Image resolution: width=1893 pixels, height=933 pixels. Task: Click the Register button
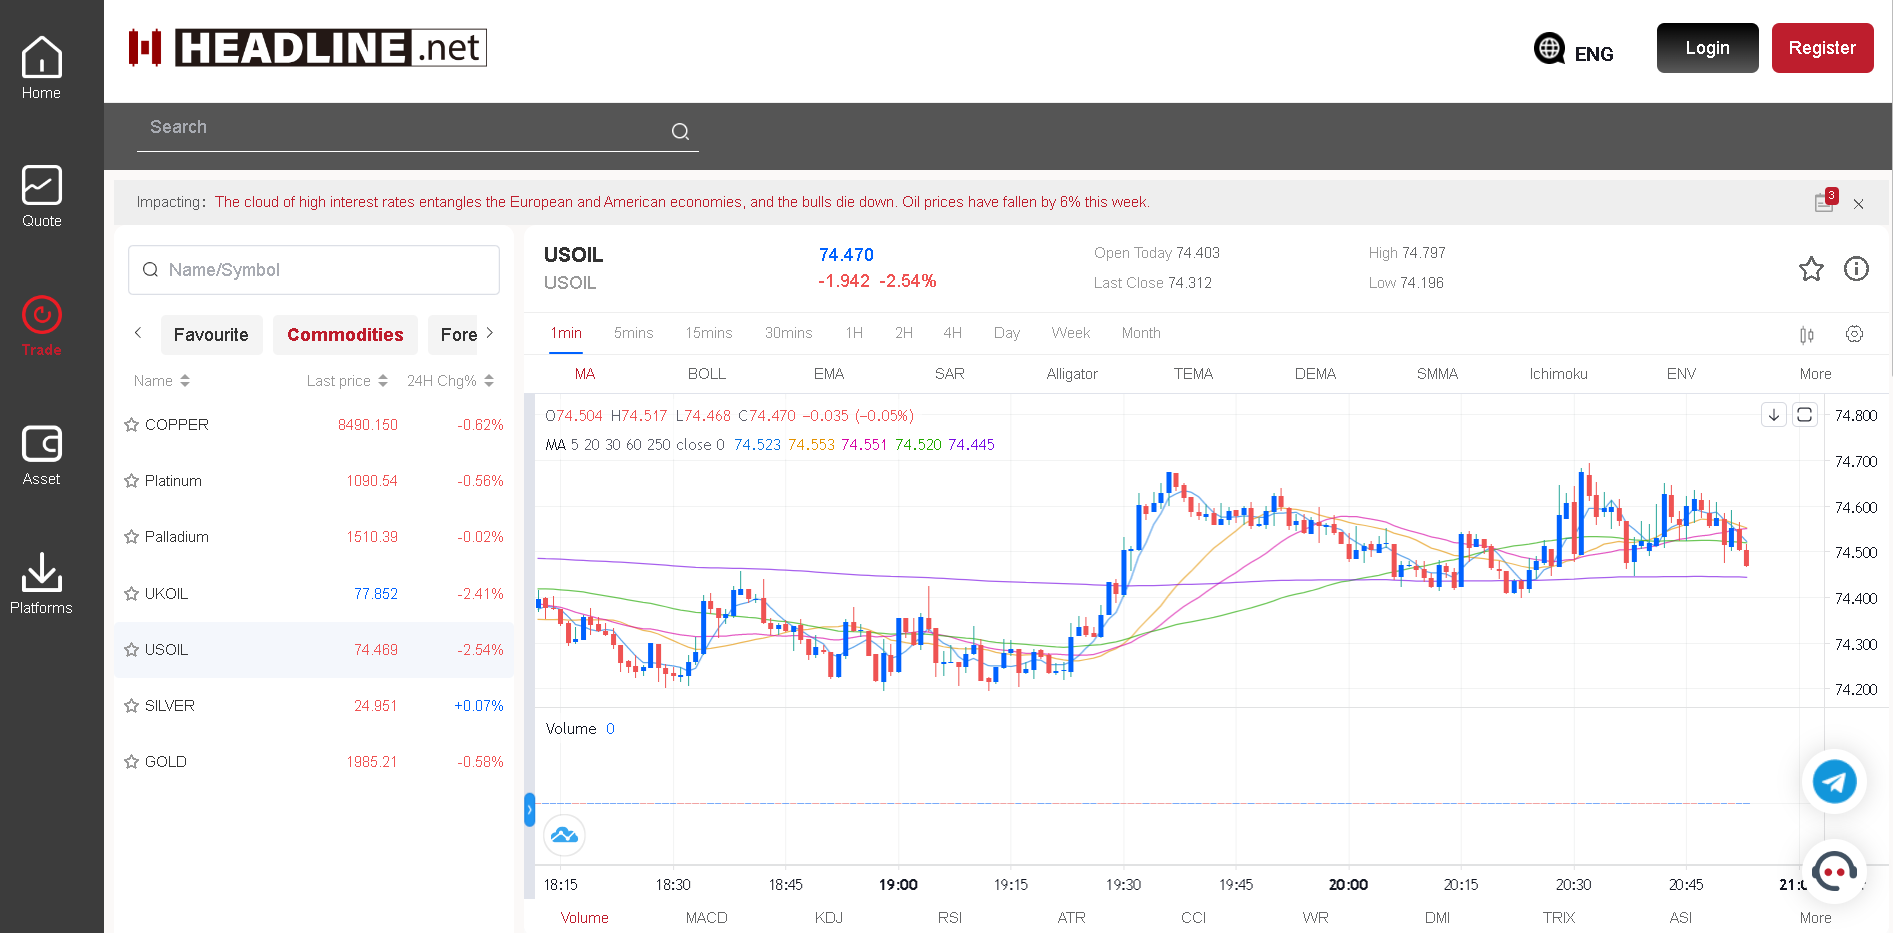[x=1821, y=48]
